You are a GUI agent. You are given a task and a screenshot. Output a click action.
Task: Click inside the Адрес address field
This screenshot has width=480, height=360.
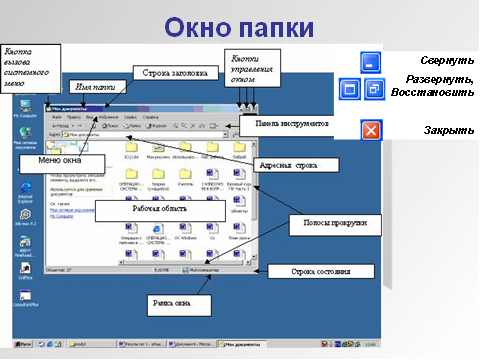click(142, 135)
